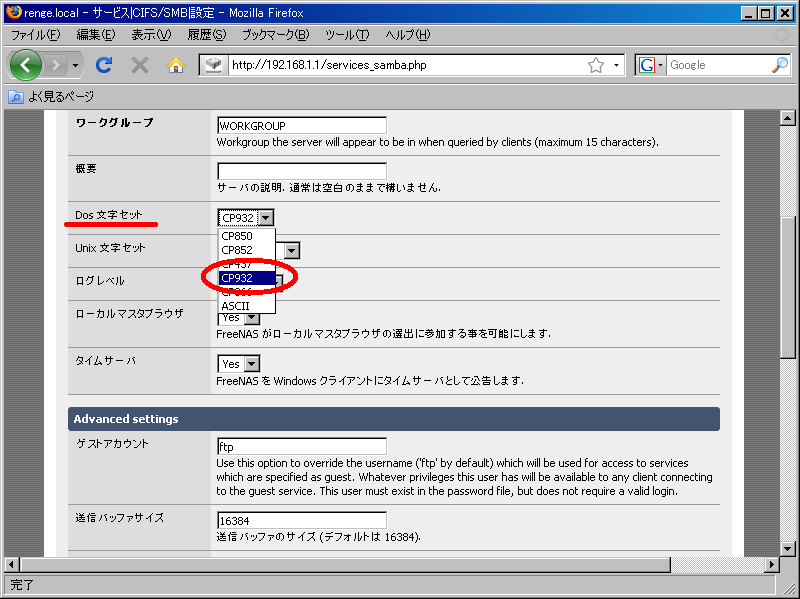Open the ブックマーク(B) menu
This screenshot has height=599, width=800.
coord(276,35)
